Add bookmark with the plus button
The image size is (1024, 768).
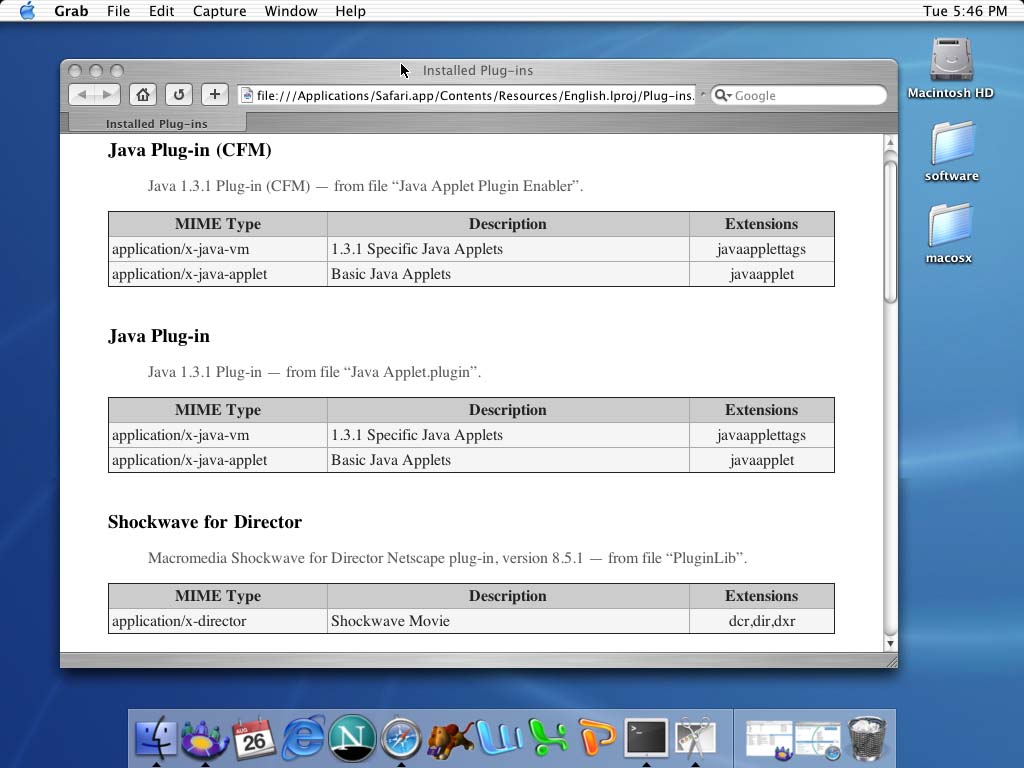[214, 95]
